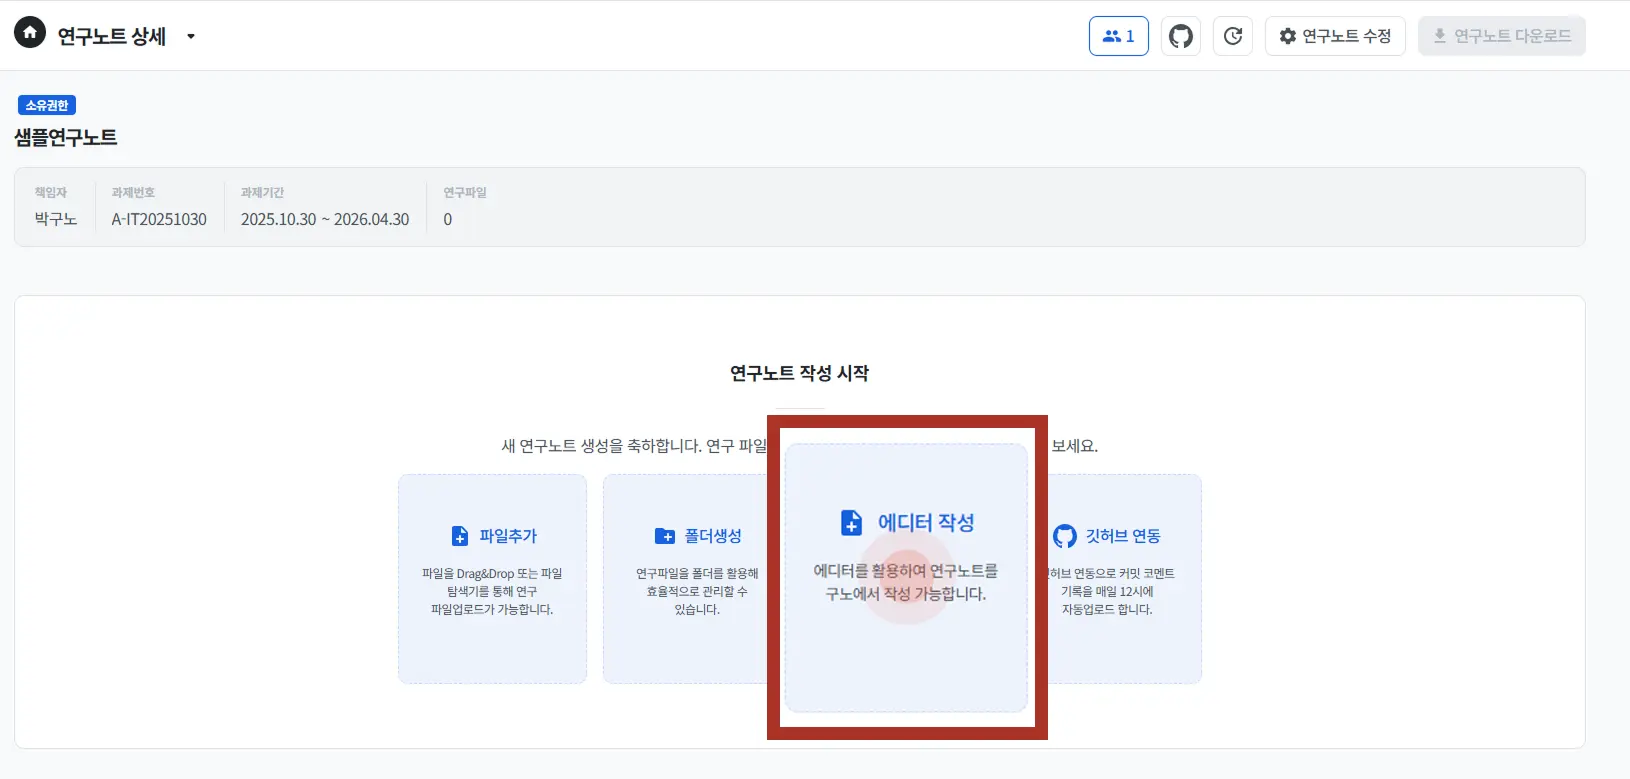Select the 폴더생성 card
This screenshot has width=1630, height=779.
685,579
